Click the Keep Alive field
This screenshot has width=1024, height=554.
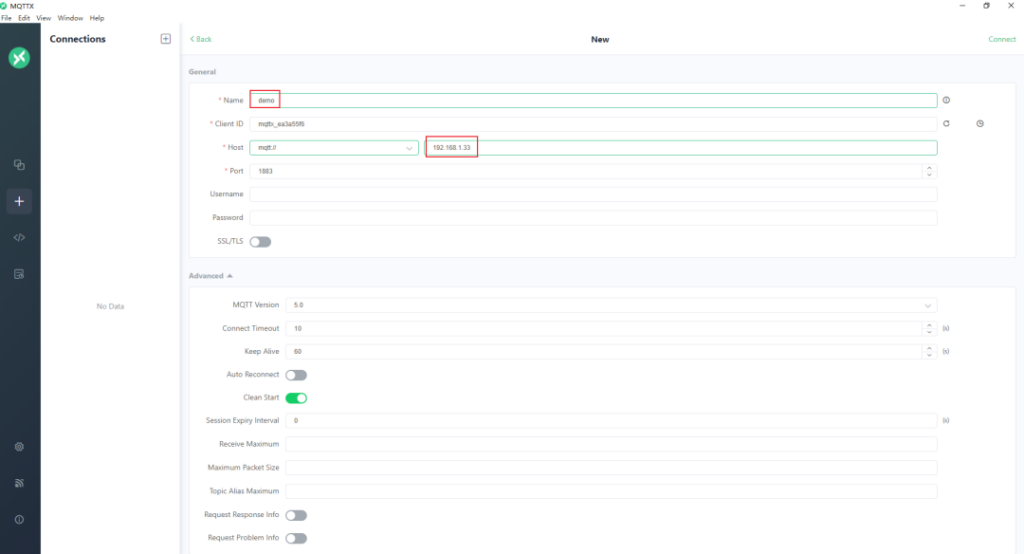click(604, 351)
